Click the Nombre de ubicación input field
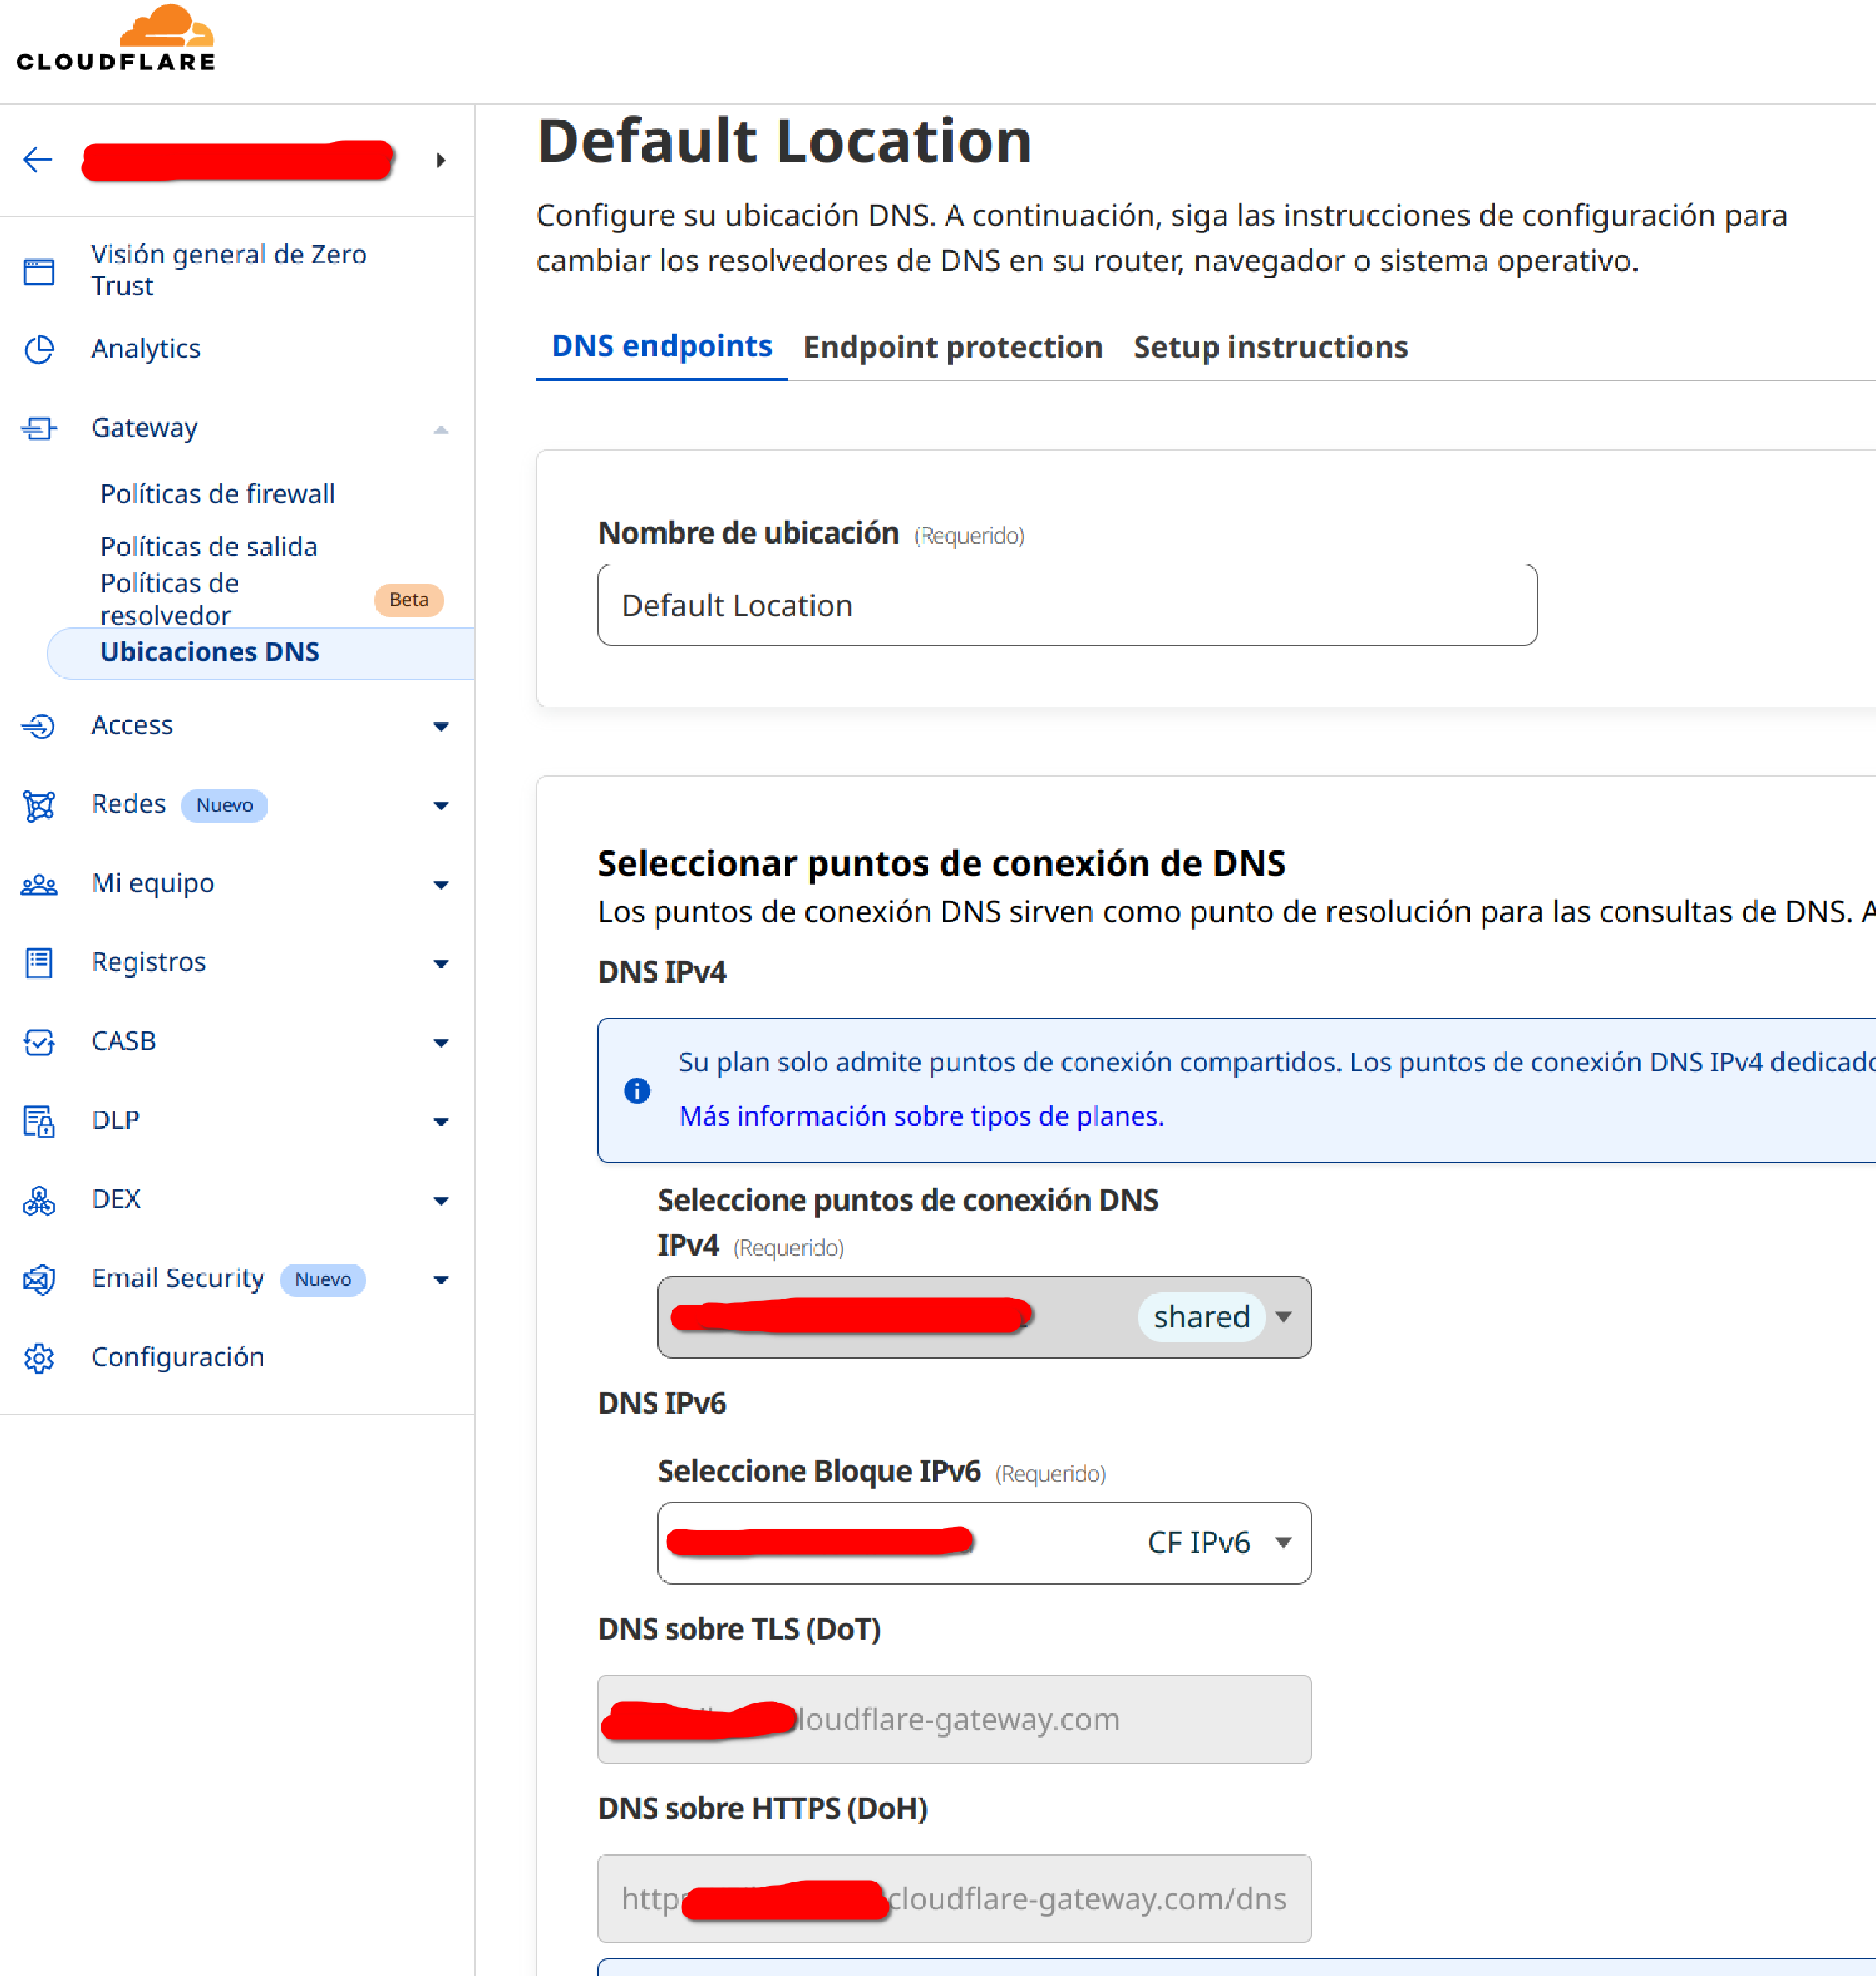 (1066, 605)
